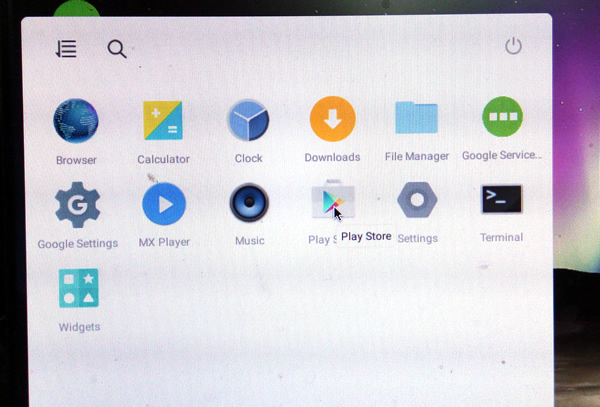This screenshot has height=407, width=600.
Task: Click the 'Clock' label text
Action: pos(248,158)
